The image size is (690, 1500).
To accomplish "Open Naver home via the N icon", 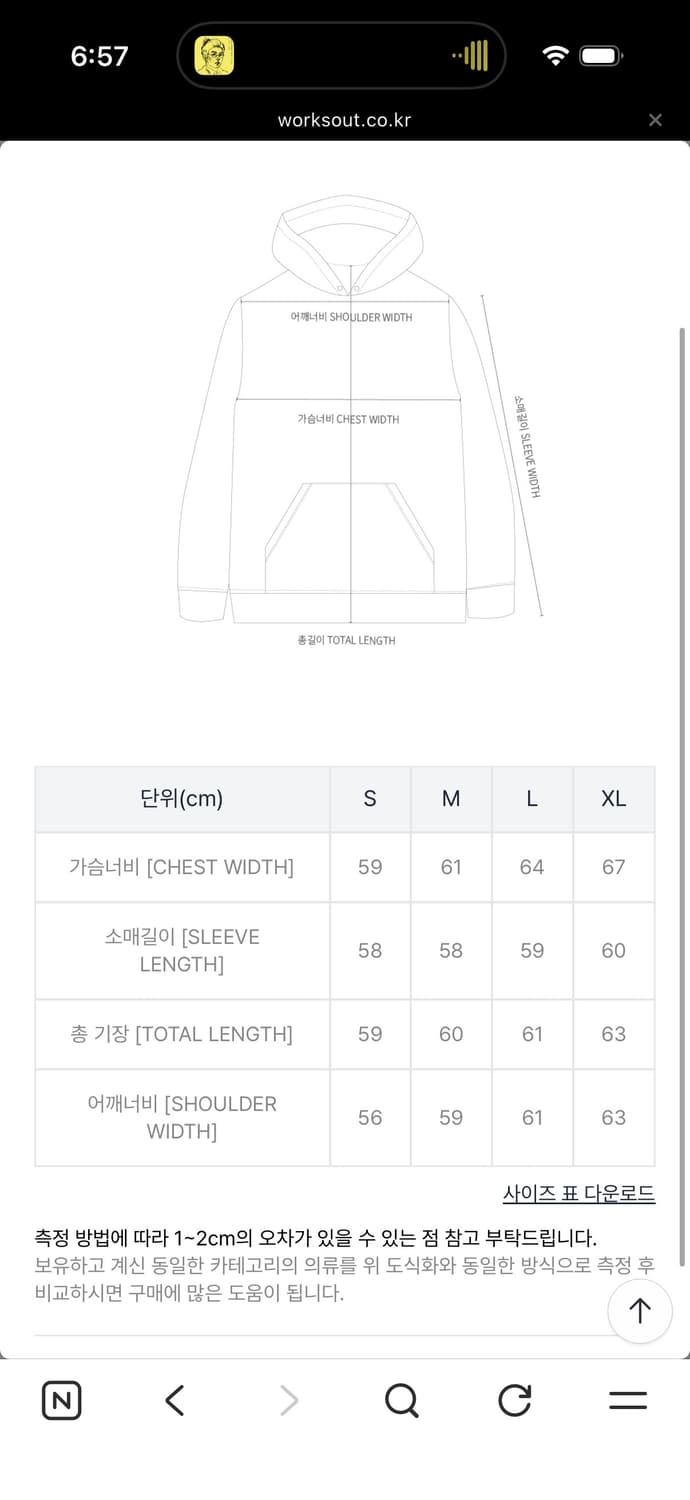I will pyautogui.click(x=60, y=1400).
